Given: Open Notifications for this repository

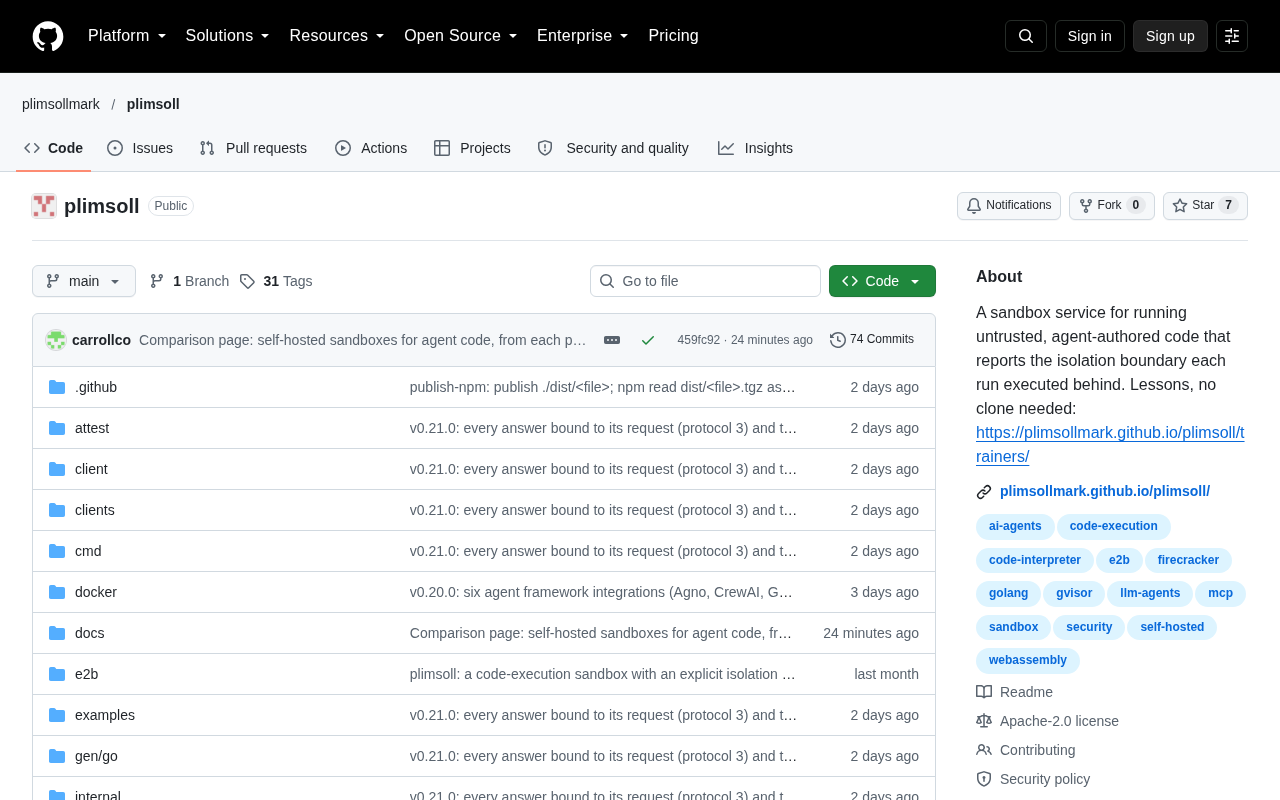Looking at the screenshot, I should pos(1009,206).
